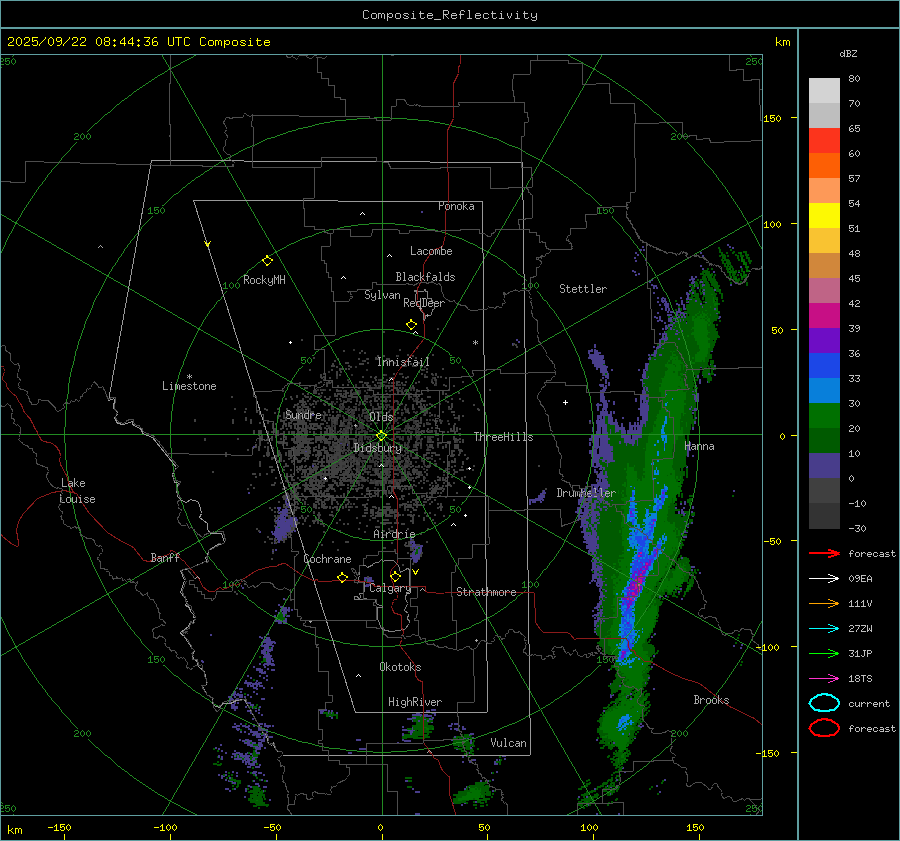The image size is (900, 841).
Task: Click the Drumheller city label
Action: pos(586,493)
